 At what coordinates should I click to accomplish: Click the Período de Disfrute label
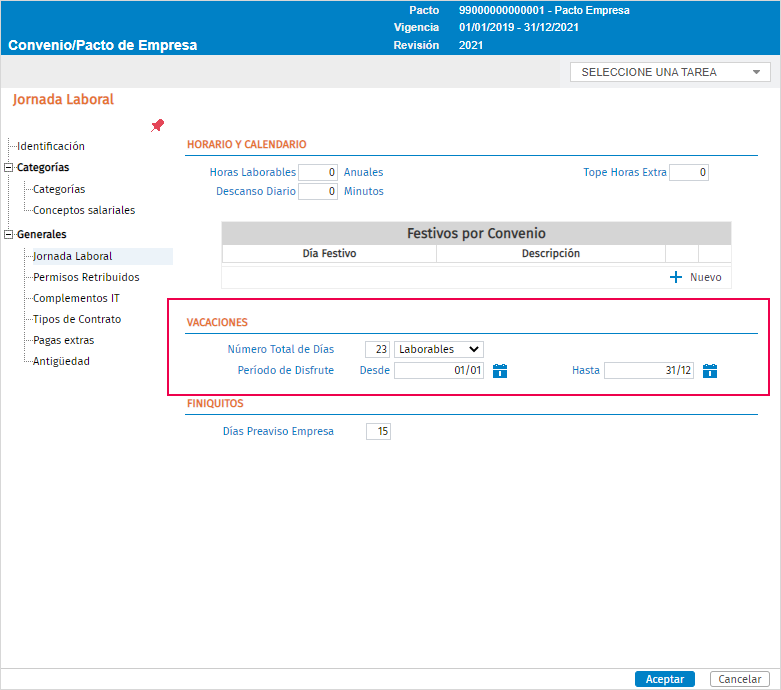coord(285,370)
